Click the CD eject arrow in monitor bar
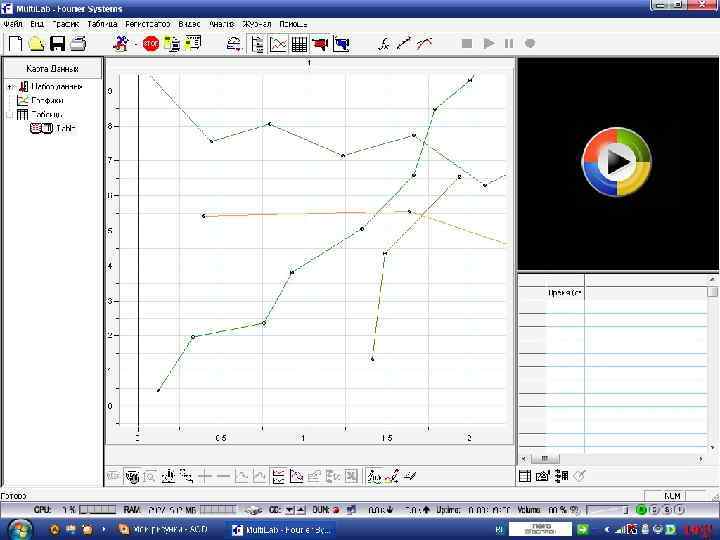 (x=300, y=510)
